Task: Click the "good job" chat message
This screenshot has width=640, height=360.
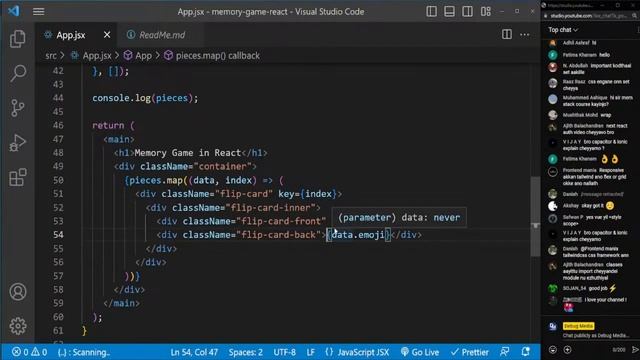Action: click(598, 288)
